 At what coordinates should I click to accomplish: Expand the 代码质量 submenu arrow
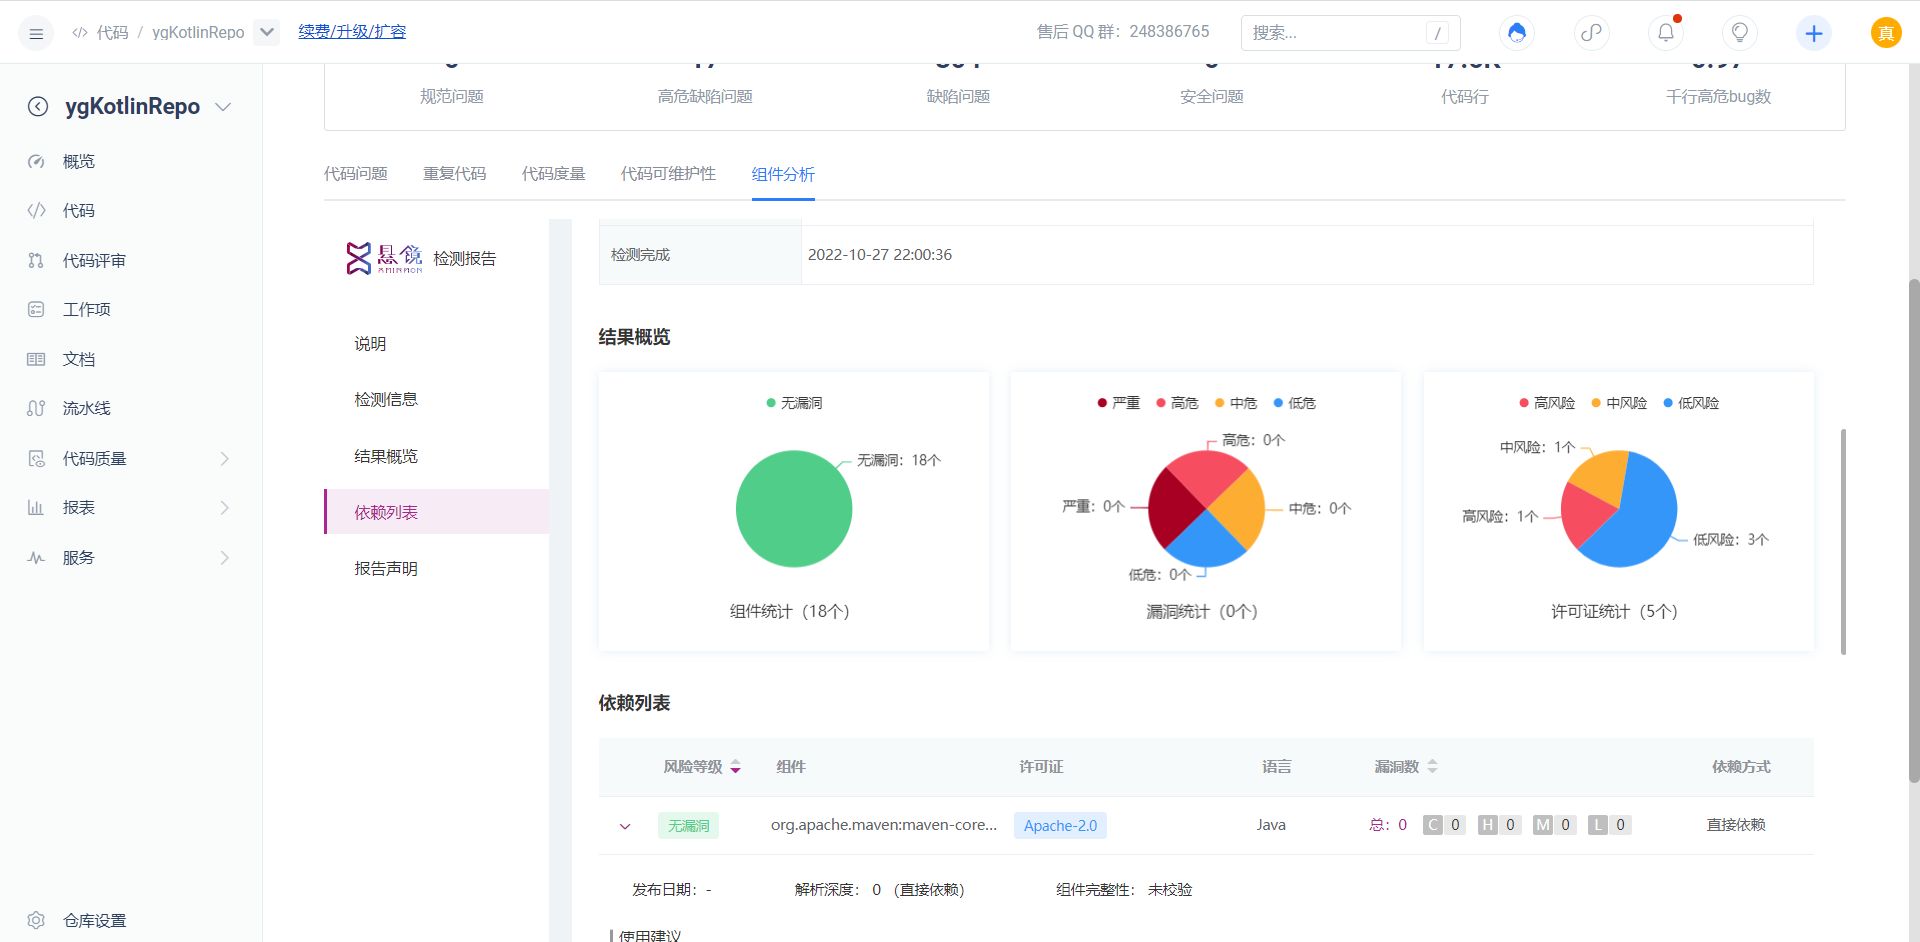click(x=225, y=459)
